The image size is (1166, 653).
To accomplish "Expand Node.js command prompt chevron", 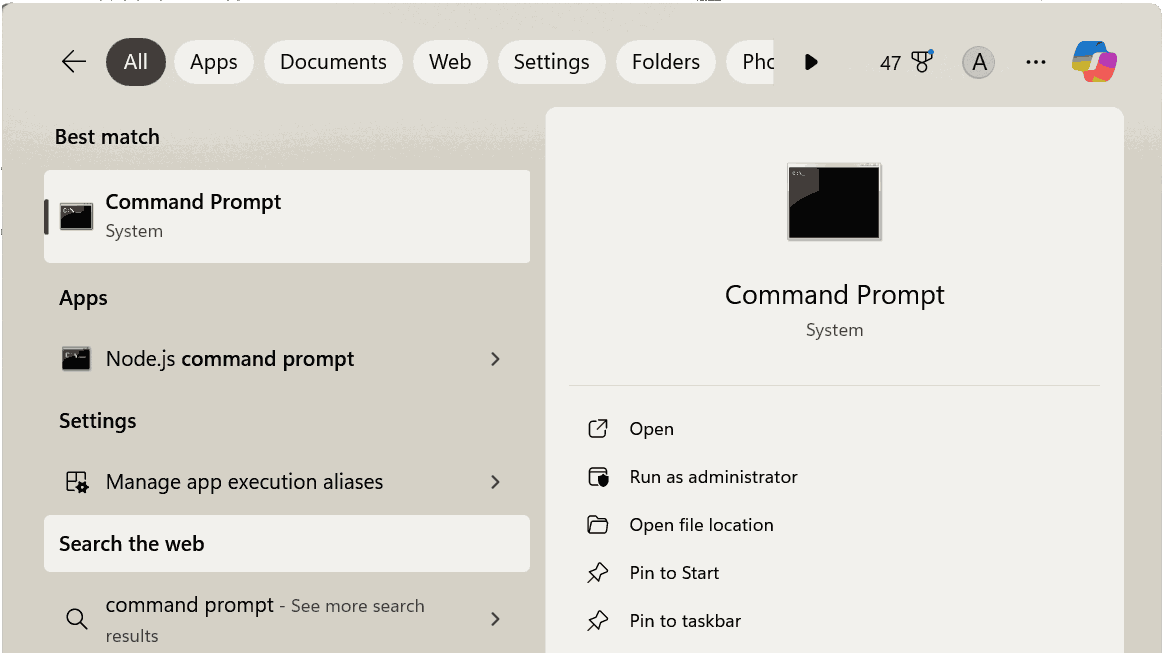I will click(495, 359).
